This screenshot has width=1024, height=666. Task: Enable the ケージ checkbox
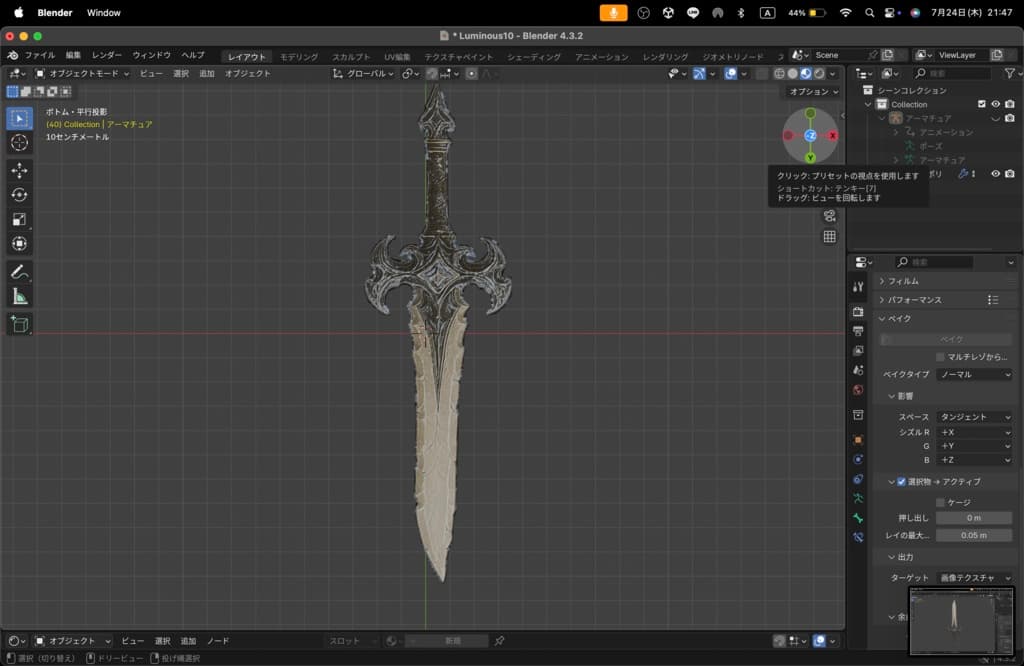pyautogui.click(x=940, y=502)
